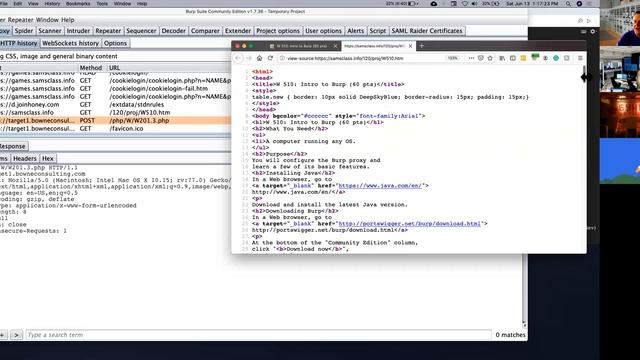Click the site info icon in Firefox address bar
This screenshot has width=640, height=360.
282,58
